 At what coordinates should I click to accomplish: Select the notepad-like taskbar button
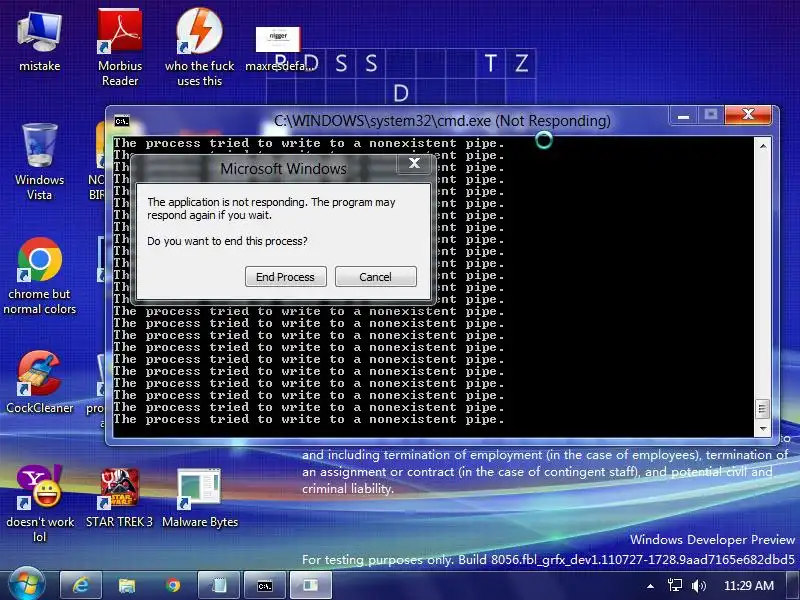click(218, 585)
